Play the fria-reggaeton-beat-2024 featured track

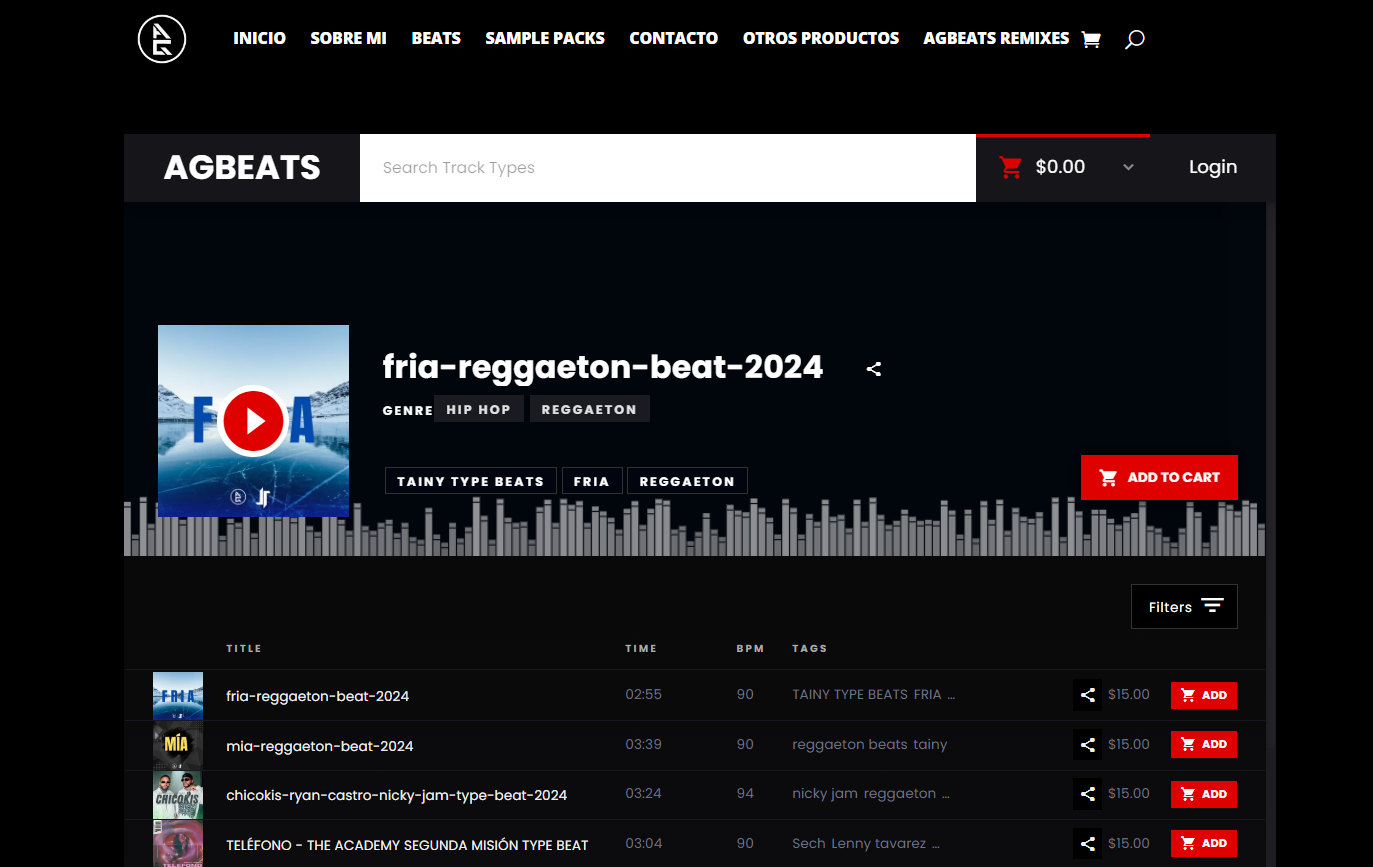coord(253,421)
